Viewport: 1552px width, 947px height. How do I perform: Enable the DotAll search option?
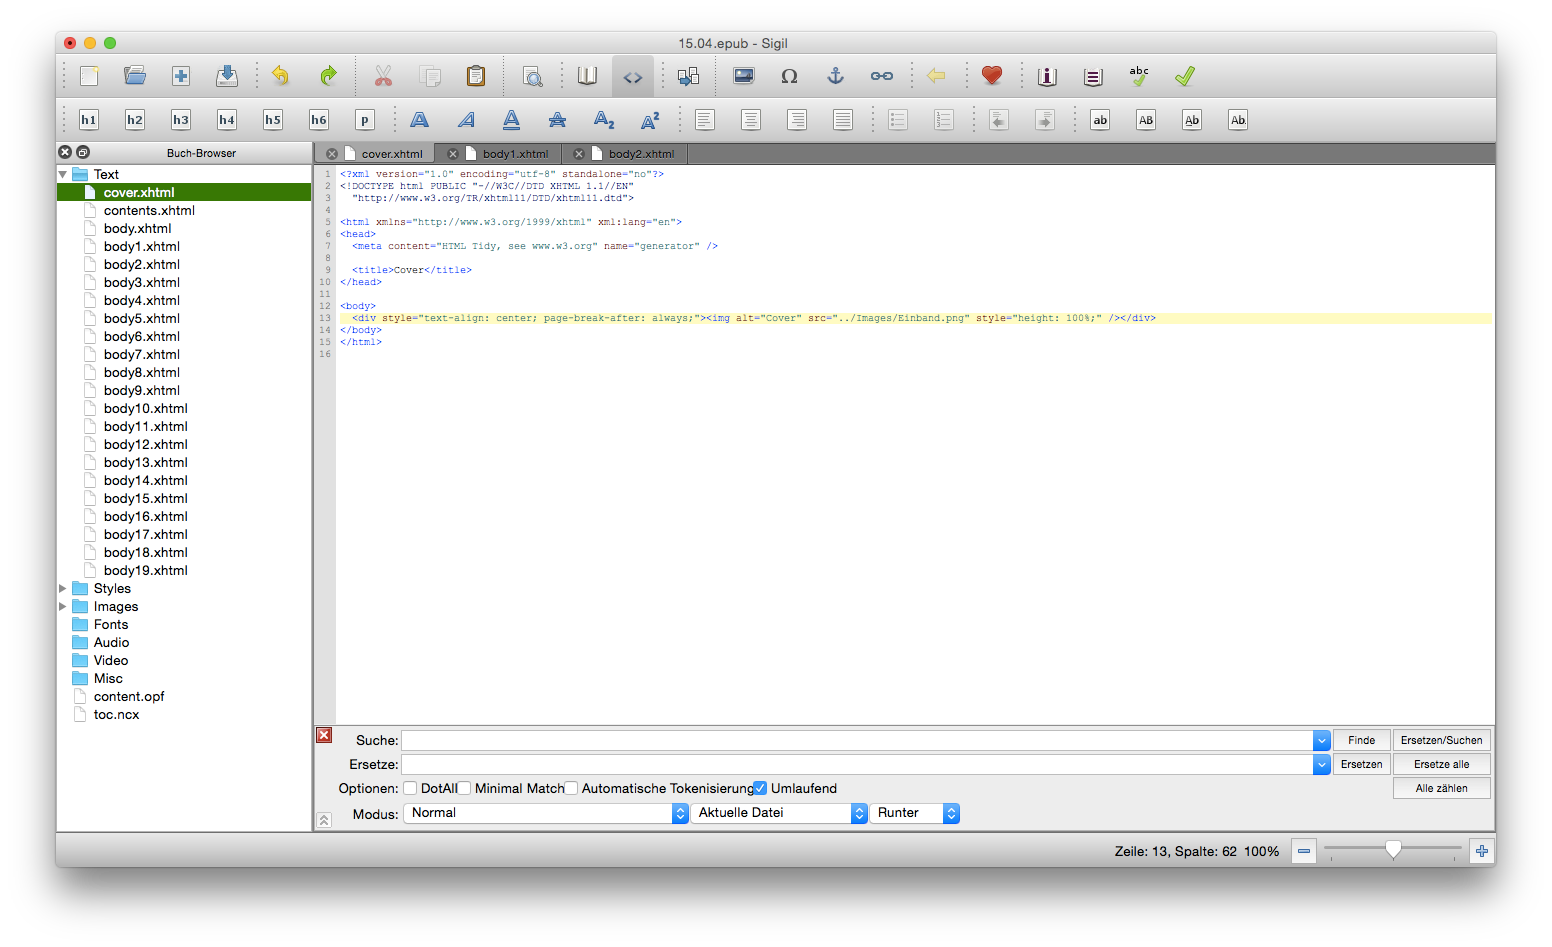[410, 788]
